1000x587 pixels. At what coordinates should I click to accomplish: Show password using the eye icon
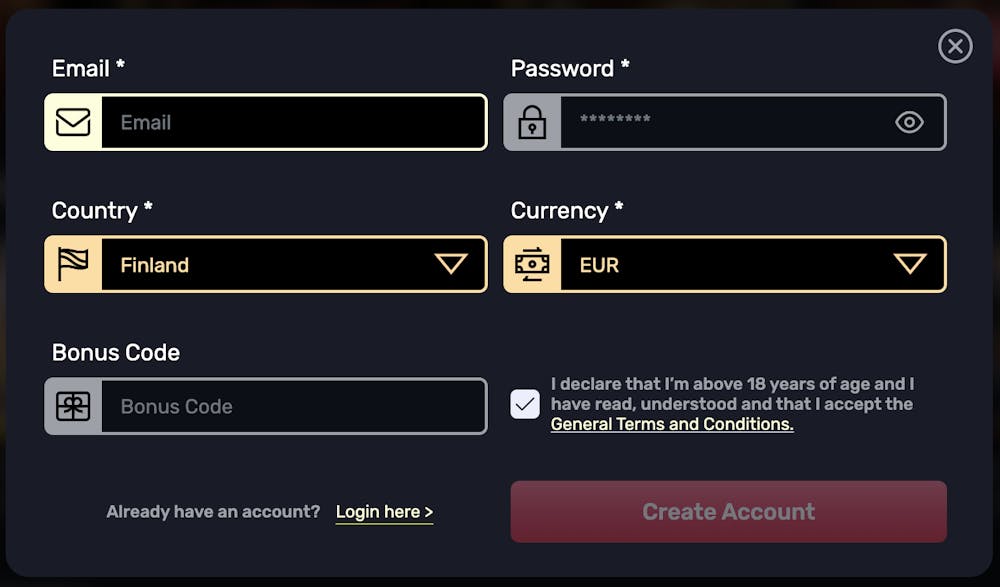coord(909,122)
